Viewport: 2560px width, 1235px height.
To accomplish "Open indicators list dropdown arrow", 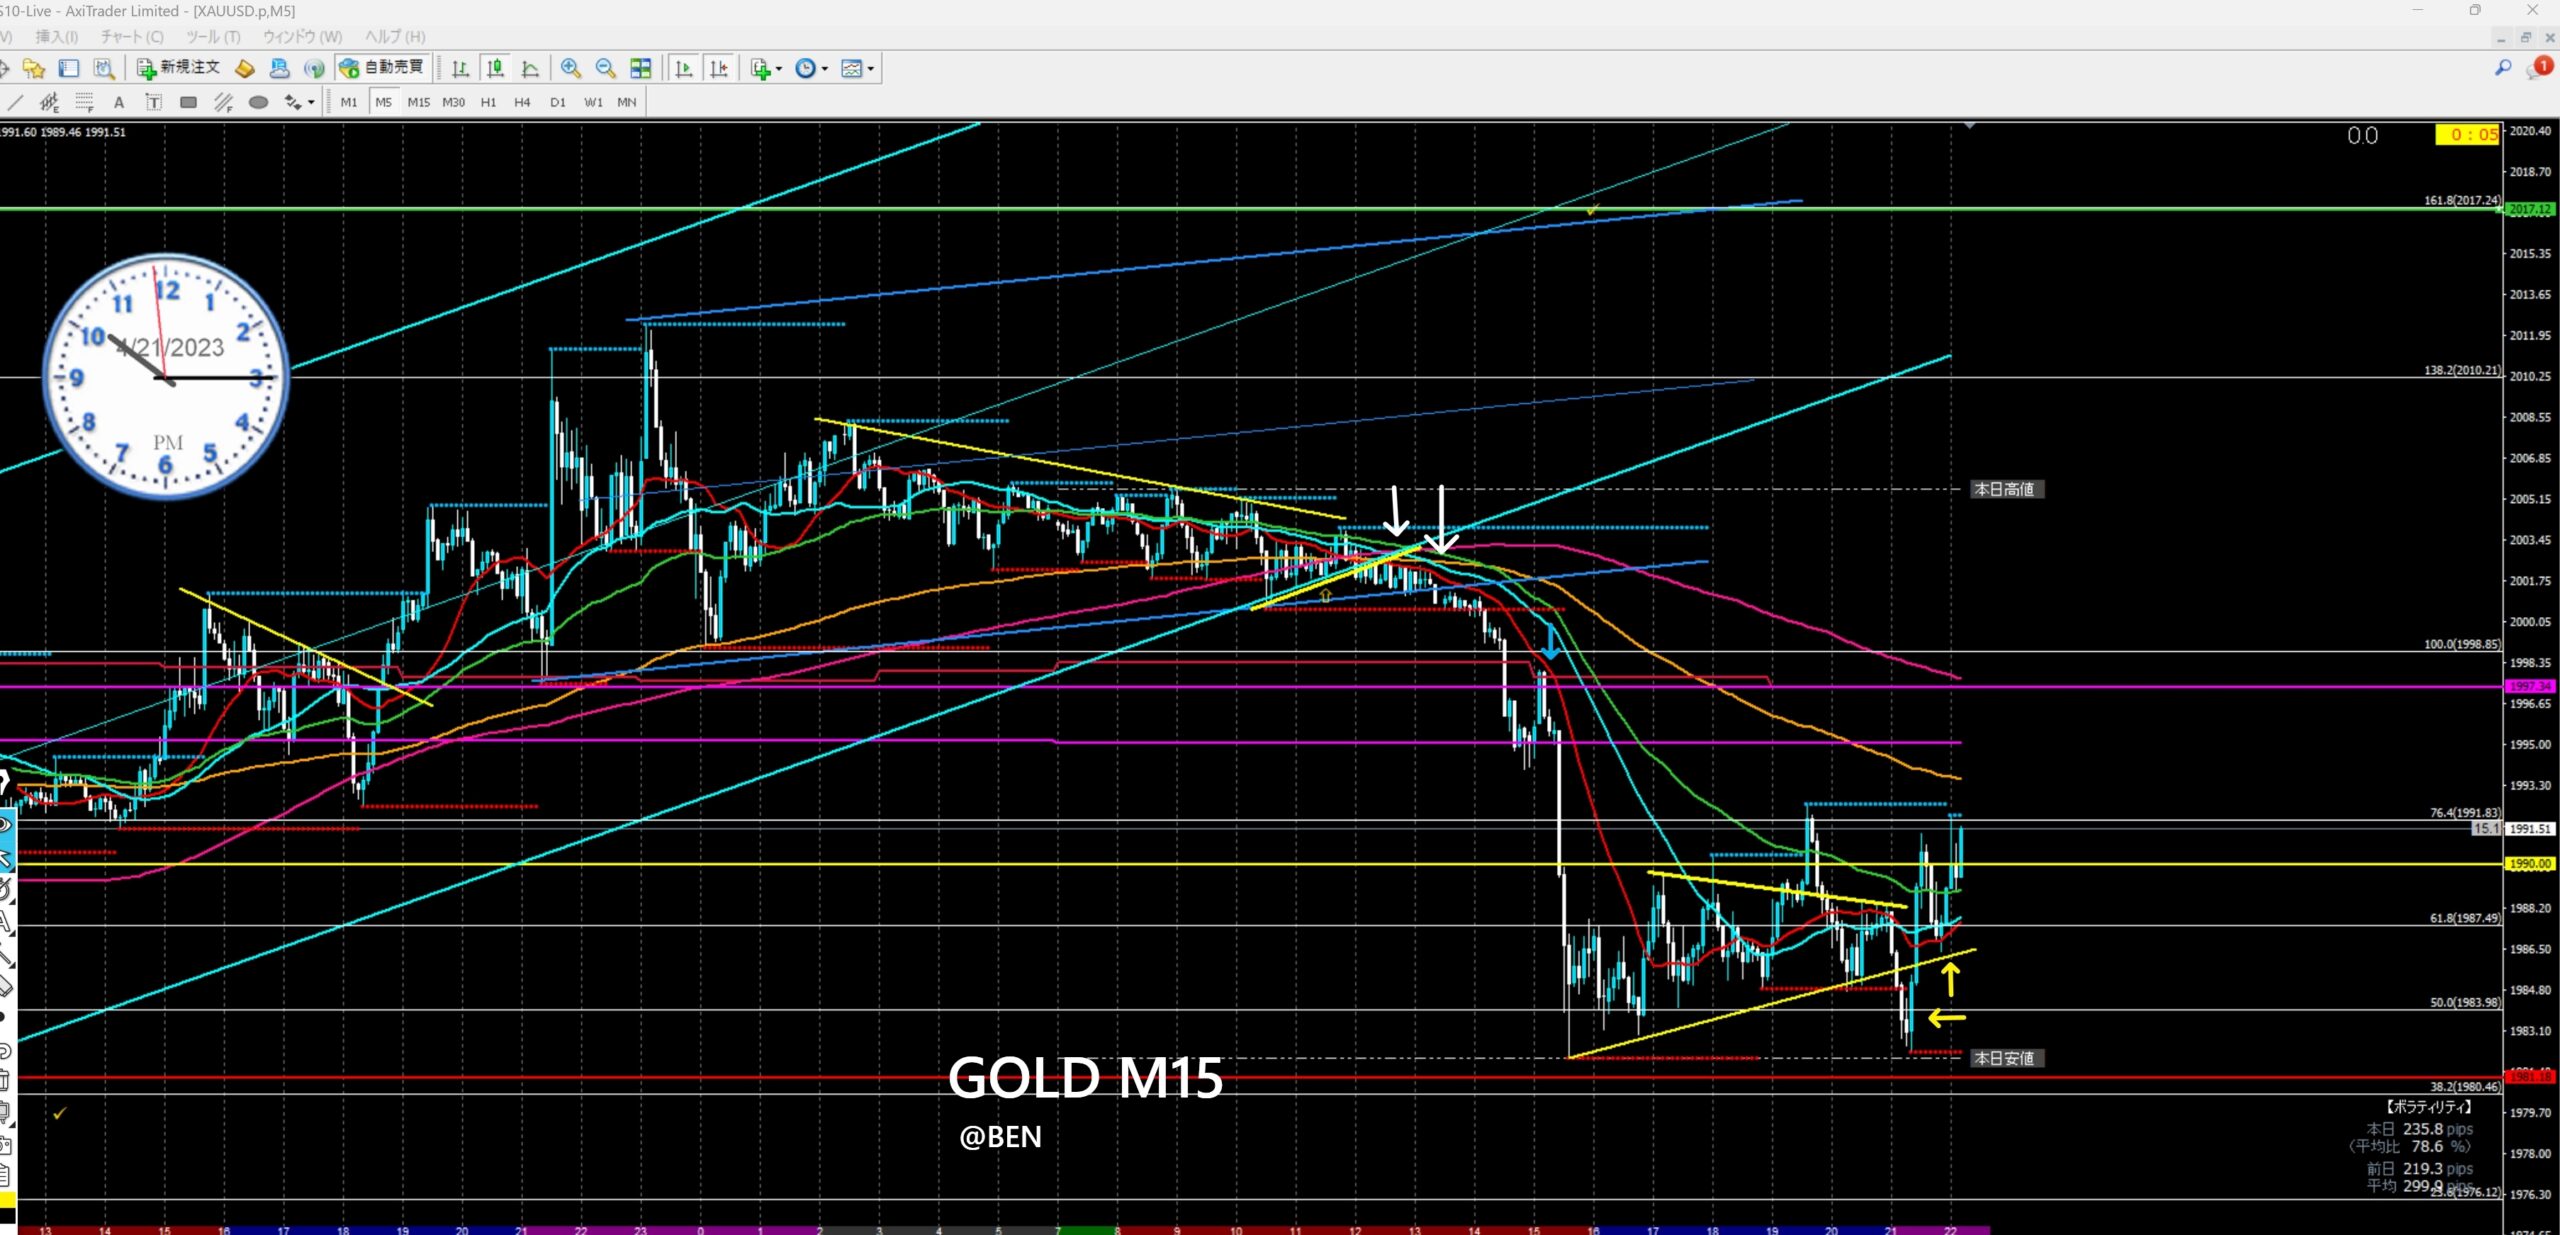I will (x=779, y=69).
